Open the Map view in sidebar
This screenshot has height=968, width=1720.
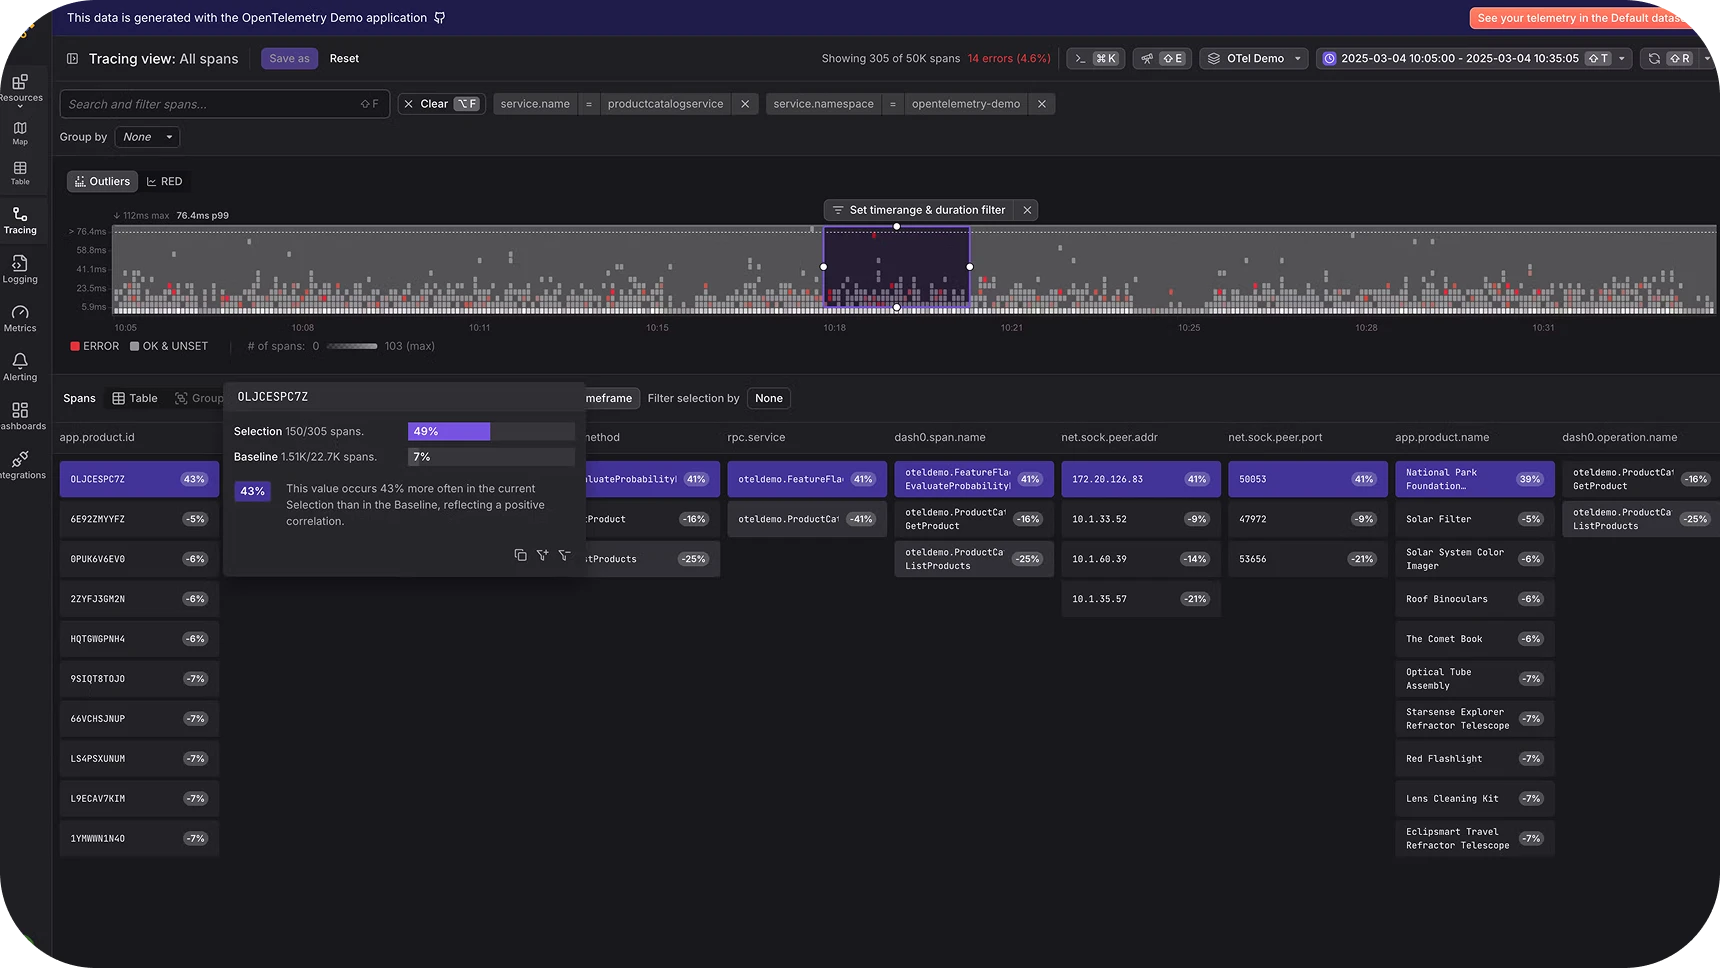point(20,133)
